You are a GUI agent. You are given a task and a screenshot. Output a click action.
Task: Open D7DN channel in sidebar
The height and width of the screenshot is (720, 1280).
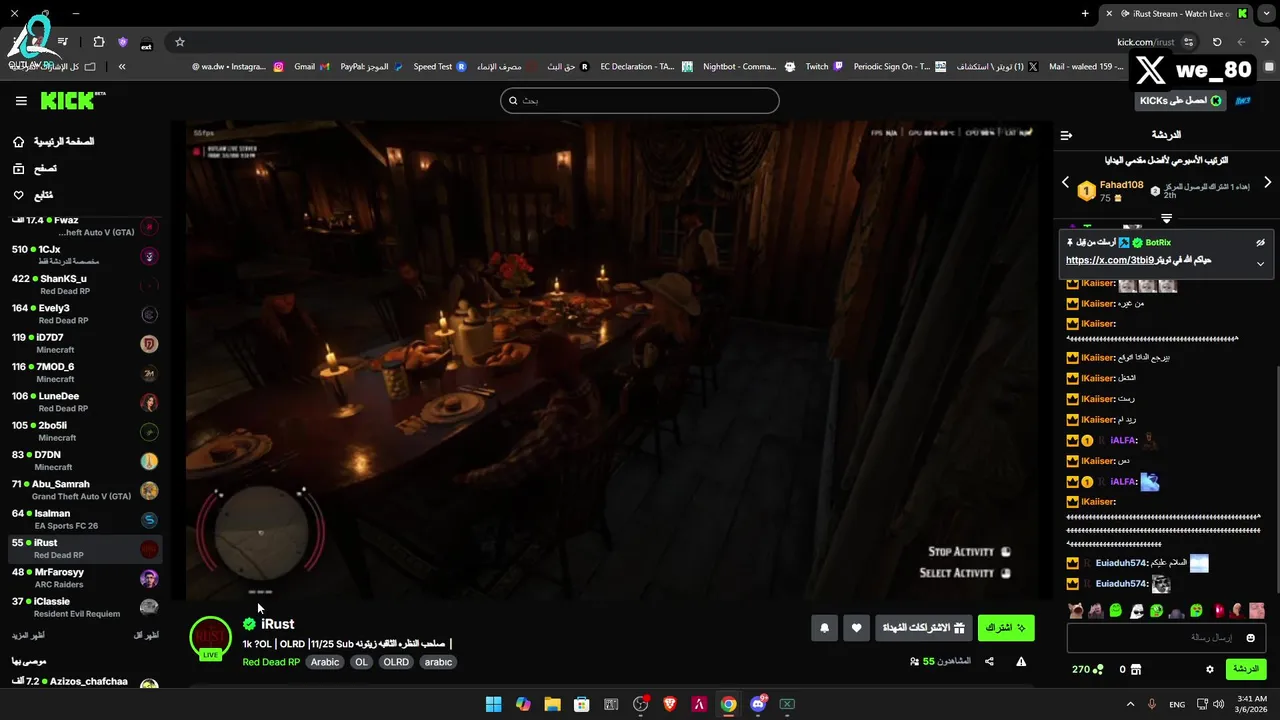(x=85, y=461)
